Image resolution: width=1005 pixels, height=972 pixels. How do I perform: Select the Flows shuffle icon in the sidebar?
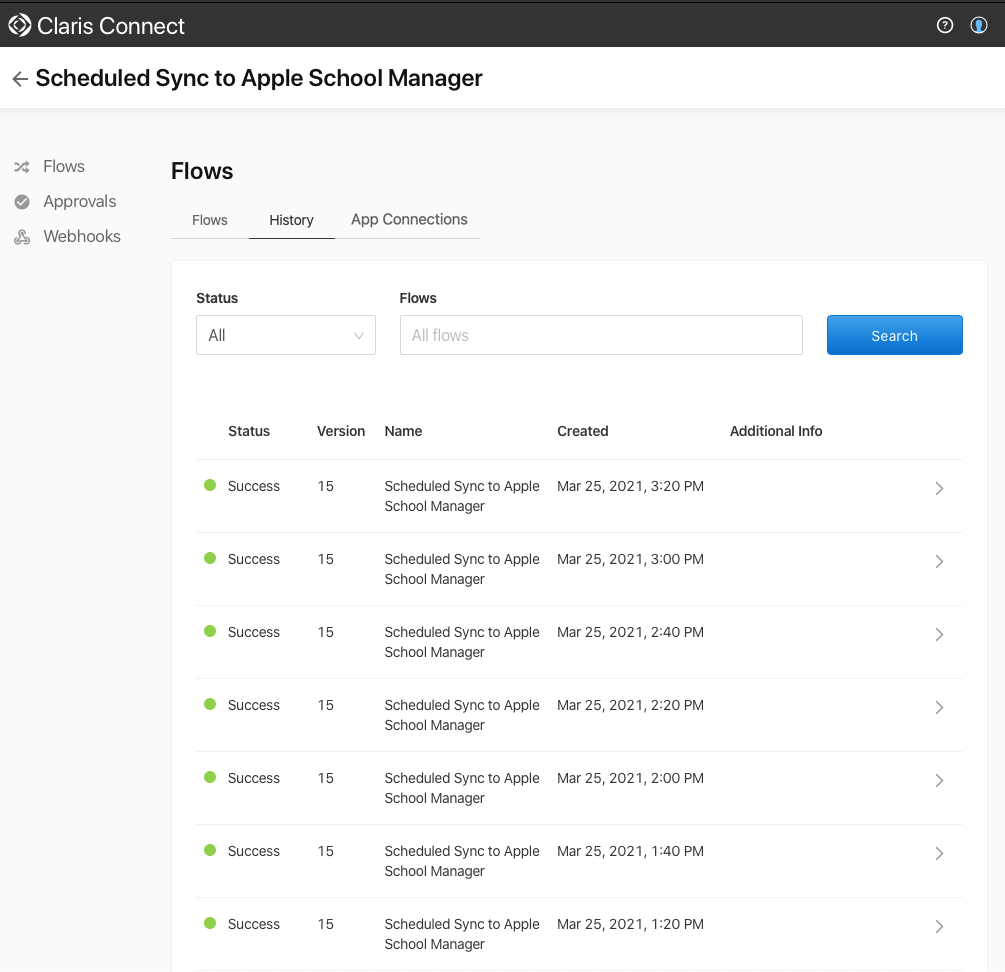pos(22,166)
